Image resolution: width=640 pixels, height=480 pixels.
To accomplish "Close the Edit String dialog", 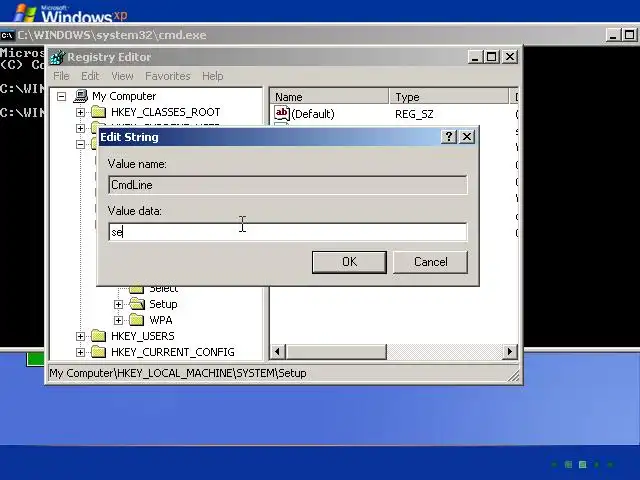I will pos(467,137).
